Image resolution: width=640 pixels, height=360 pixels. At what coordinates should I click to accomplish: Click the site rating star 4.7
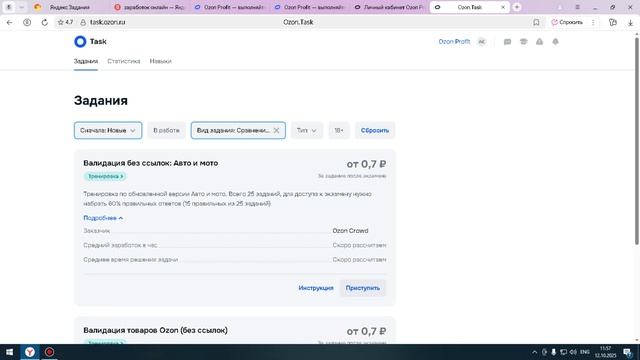point(65,22)
